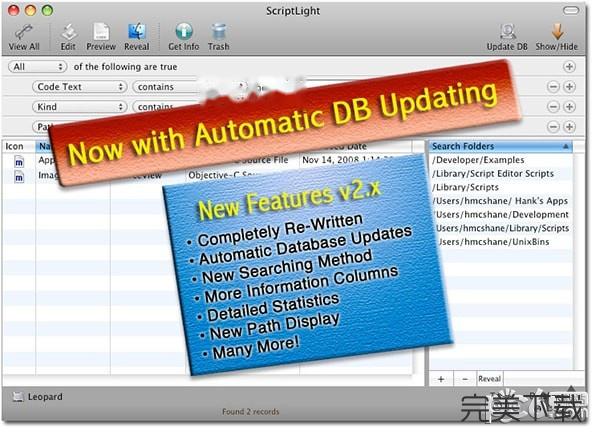Add a rule using the top plus button
This screenshot has width=600, height=436.
[569, 67]
